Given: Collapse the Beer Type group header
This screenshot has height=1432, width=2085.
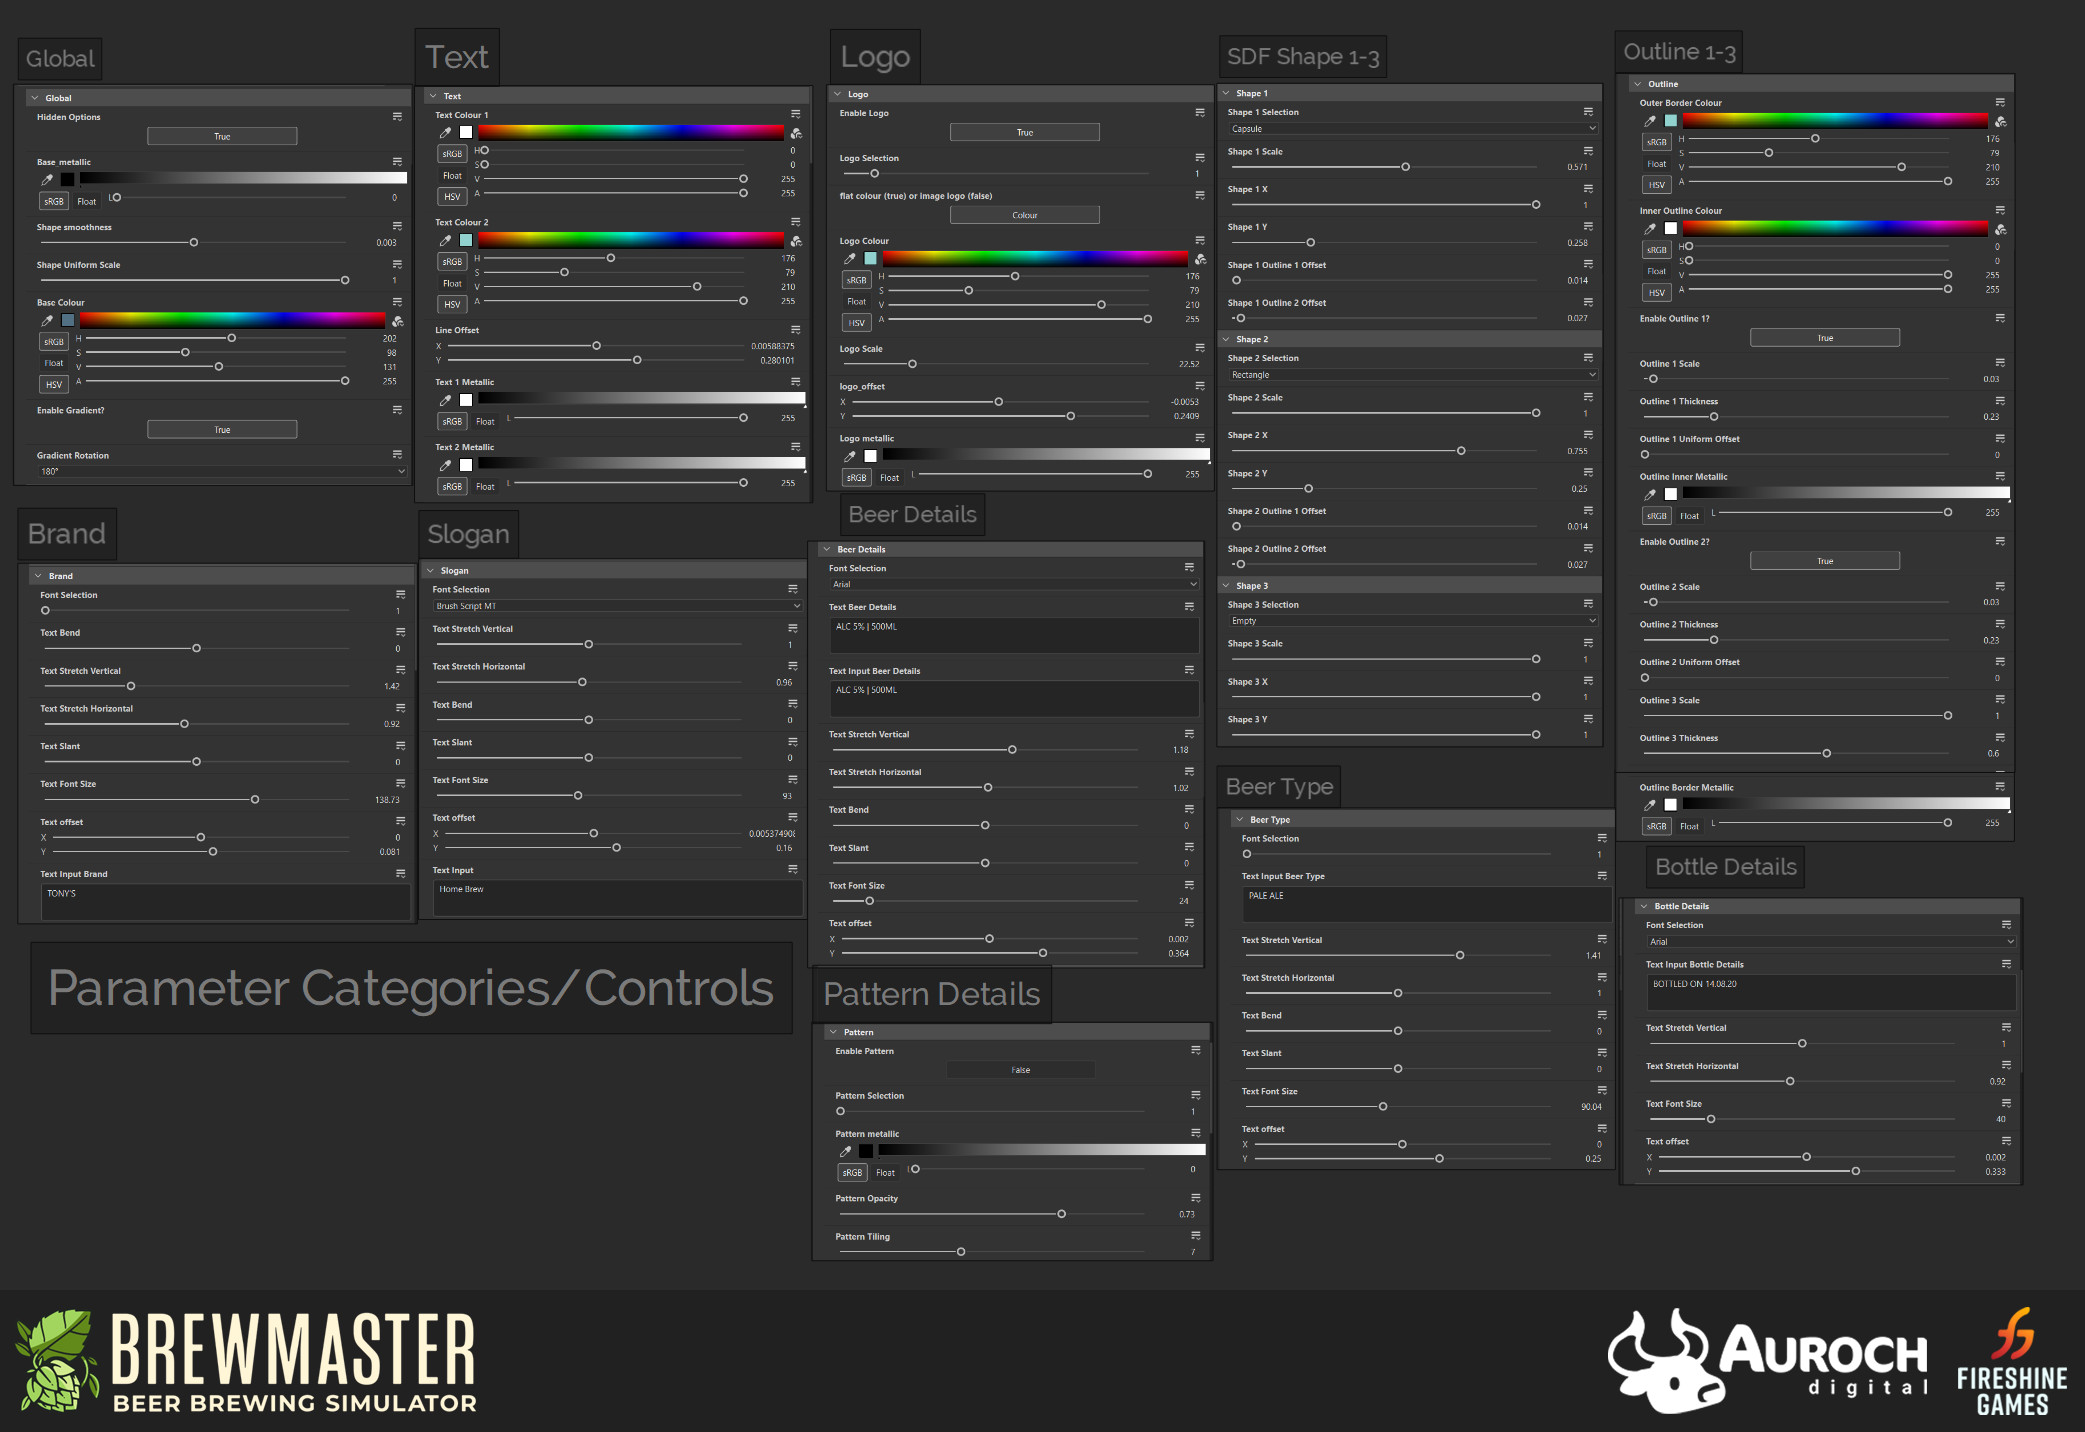Looking at the screenshot, I should pos(1240,820).
